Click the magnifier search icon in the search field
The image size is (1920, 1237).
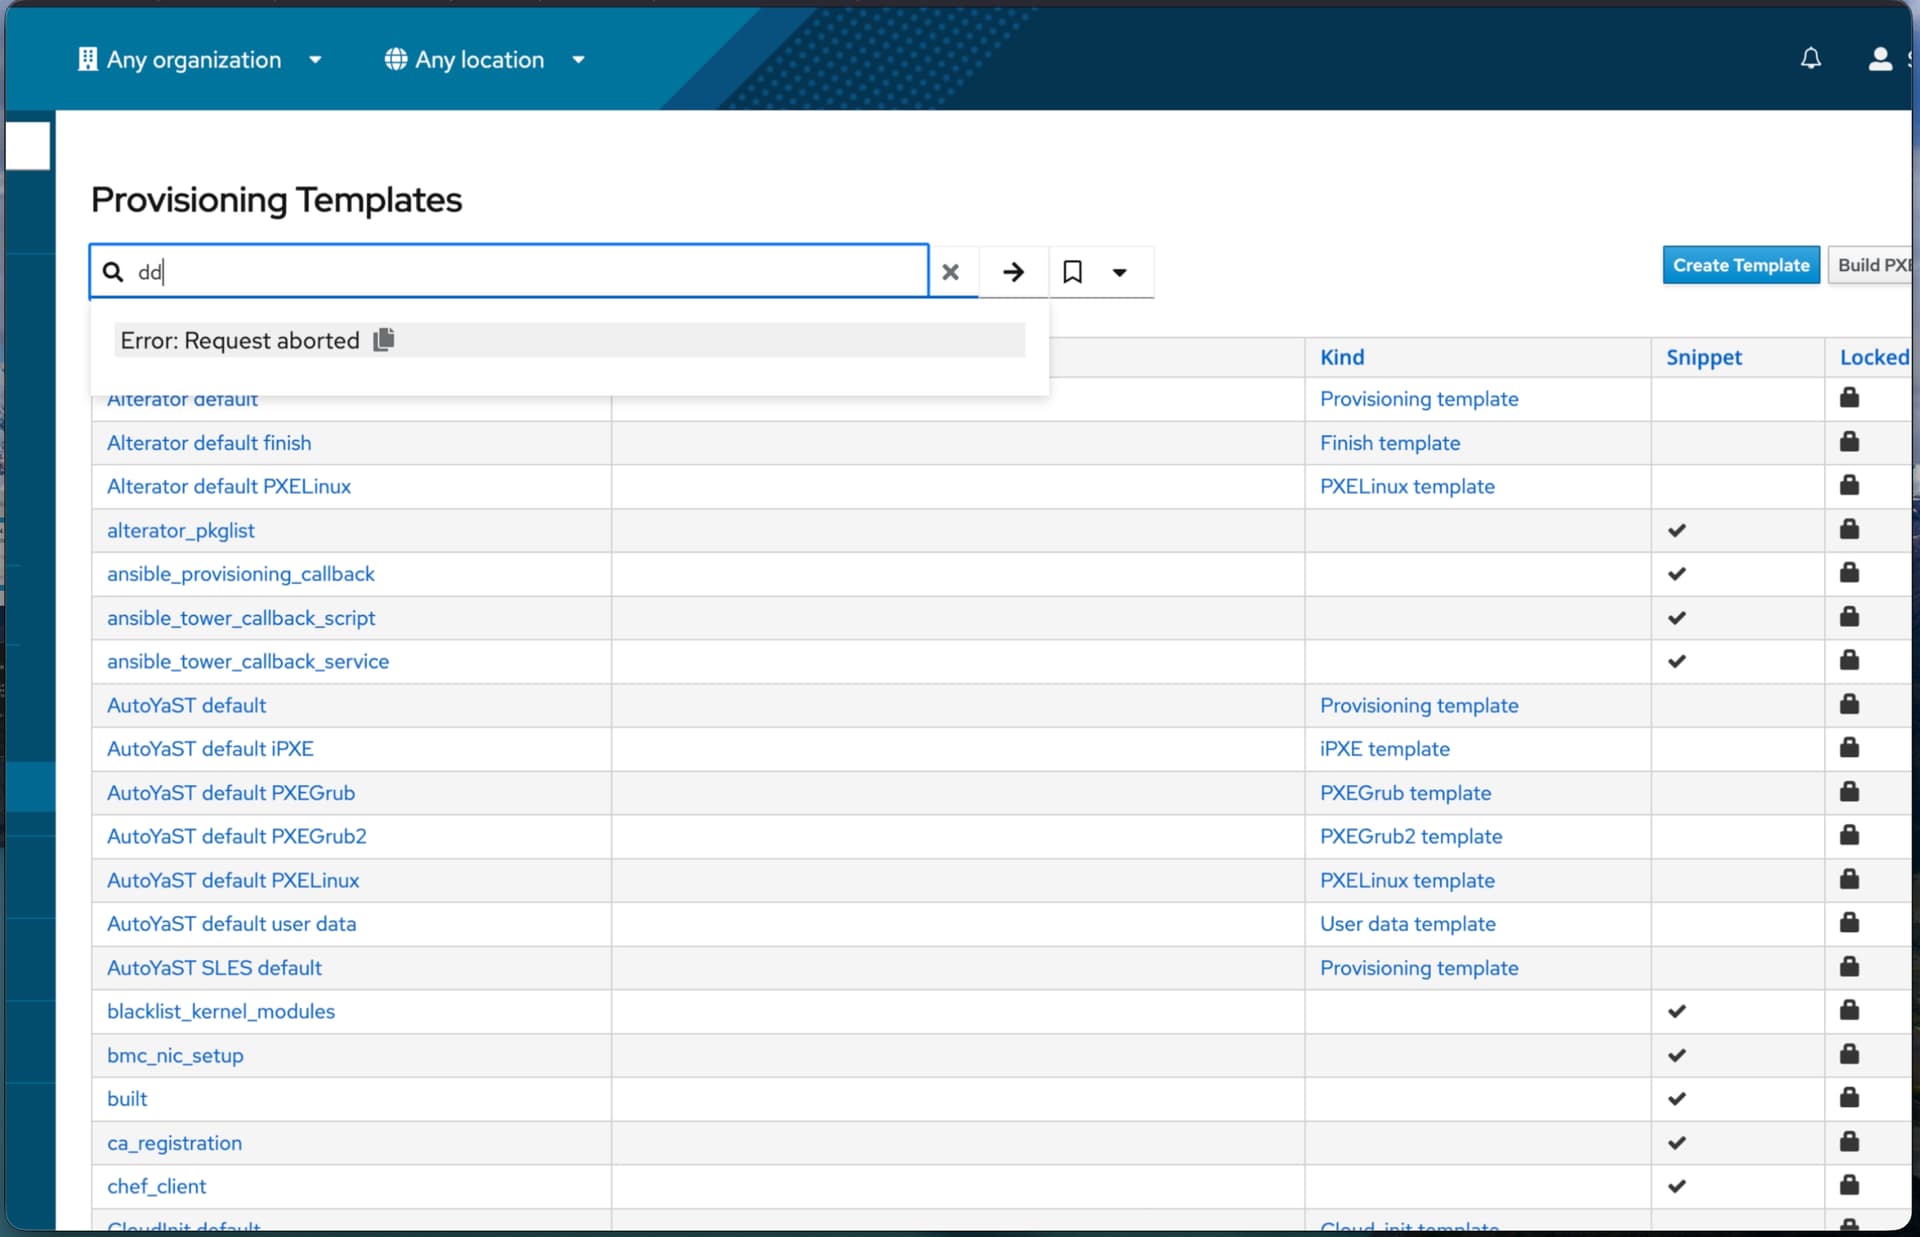[x=113, y=272]
